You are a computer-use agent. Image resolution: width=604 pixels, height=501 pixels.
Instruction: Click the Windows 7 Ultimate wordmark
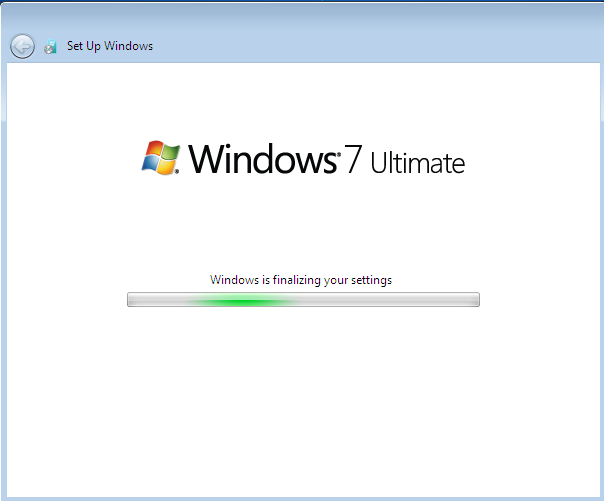[x=327, y=159]
